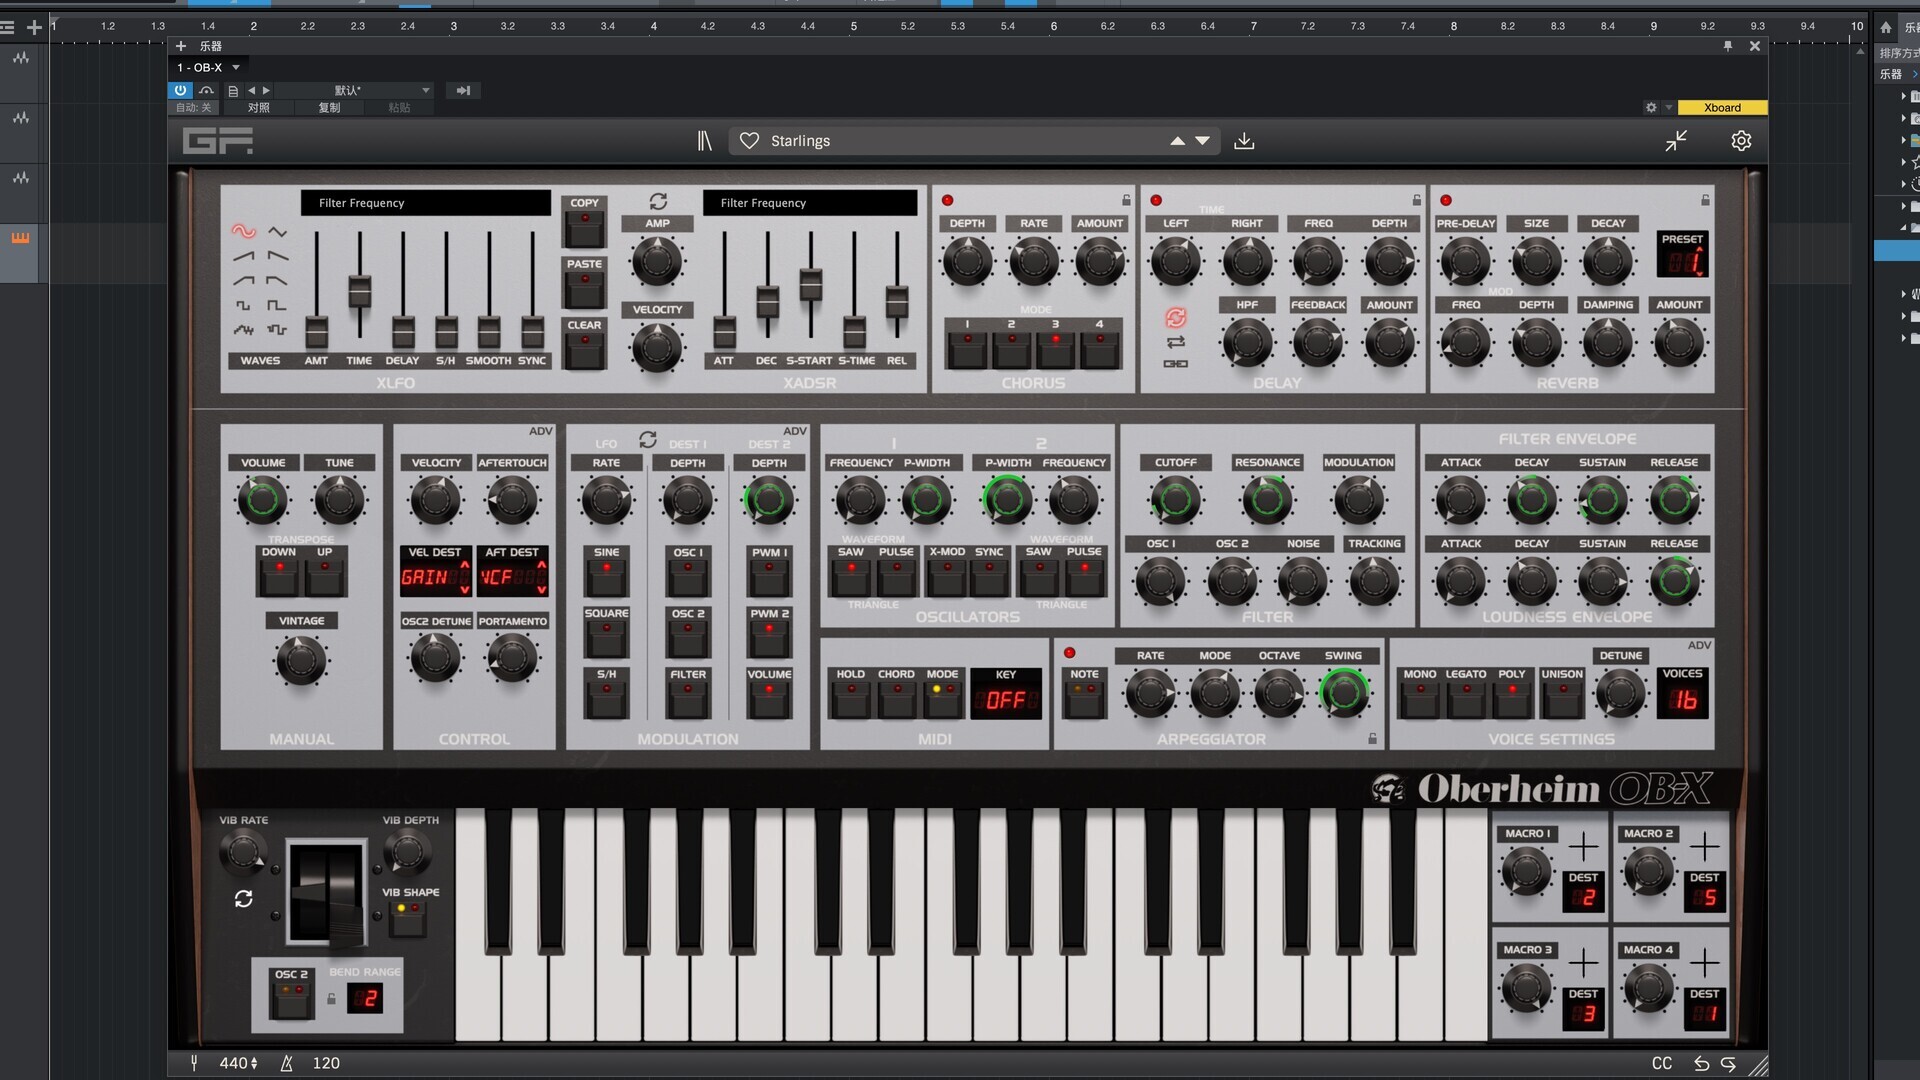This screenshot has width=1920, height=1080.
Task: Open ADV panel in Voice Settings
Action: pyautogui.click(x=1700, y=645)
